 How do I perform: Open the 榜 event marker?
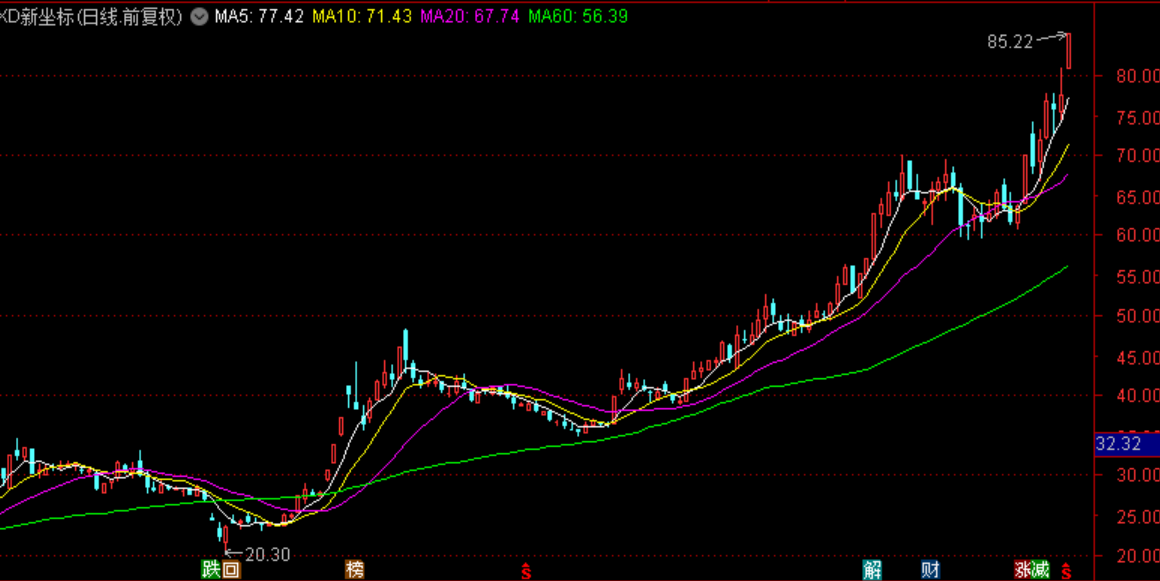point(355,570)
